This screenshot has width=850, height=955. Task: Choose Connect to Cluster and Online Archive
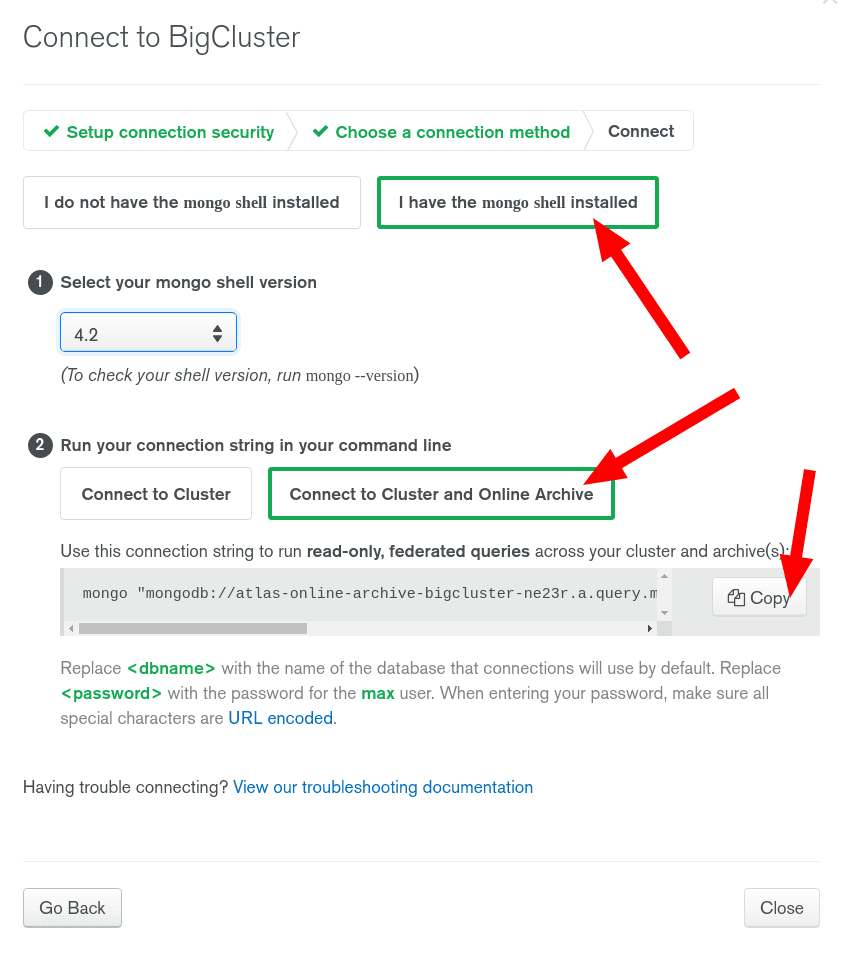tap(441, 494)
